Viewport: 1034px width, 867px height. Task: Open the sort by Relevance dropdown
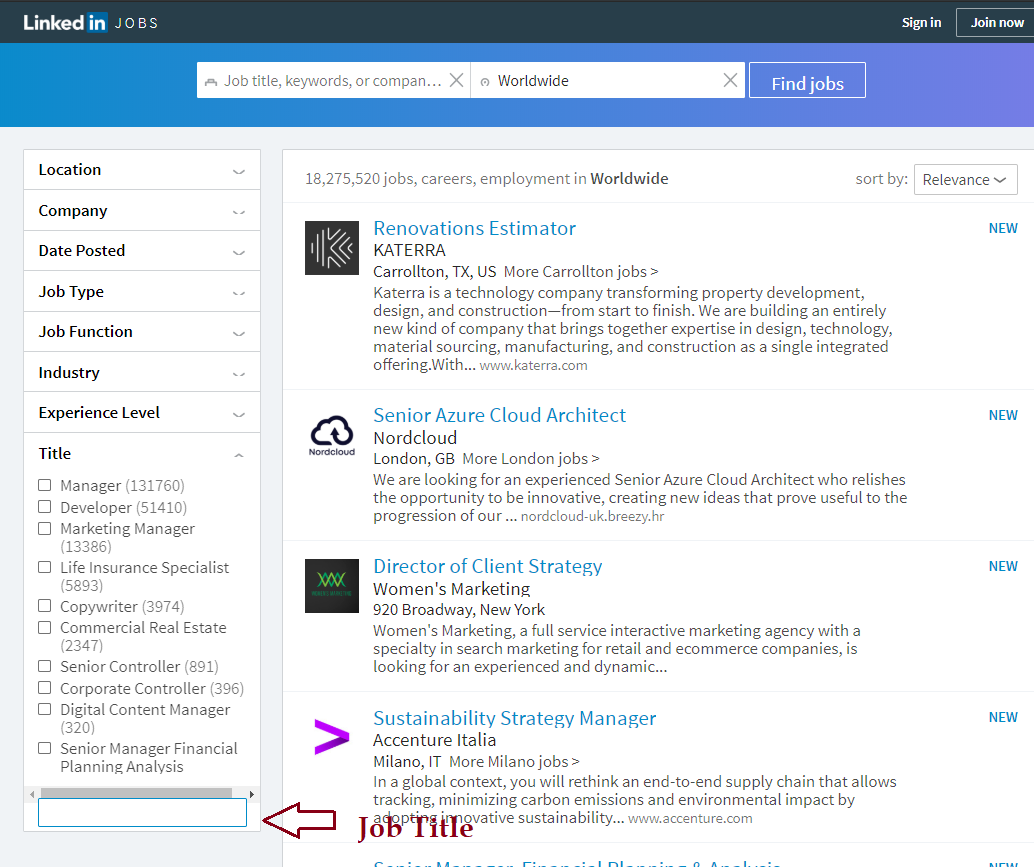[965, 180]
